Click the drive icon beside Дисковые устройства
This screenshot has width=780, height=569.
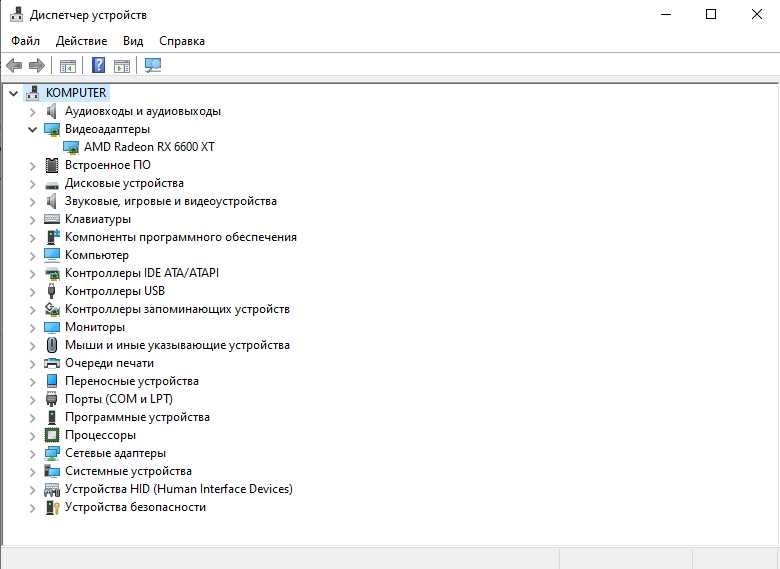[x=52, y=185]
